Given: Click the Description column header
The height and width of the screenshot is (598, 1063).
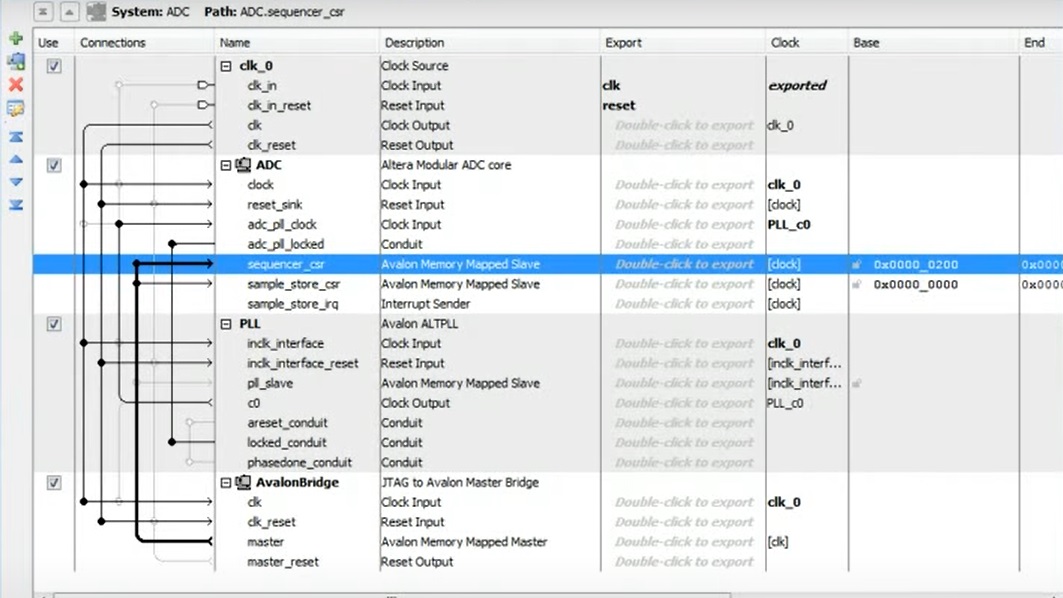Looking at the screenshot, I should point(414,43).
